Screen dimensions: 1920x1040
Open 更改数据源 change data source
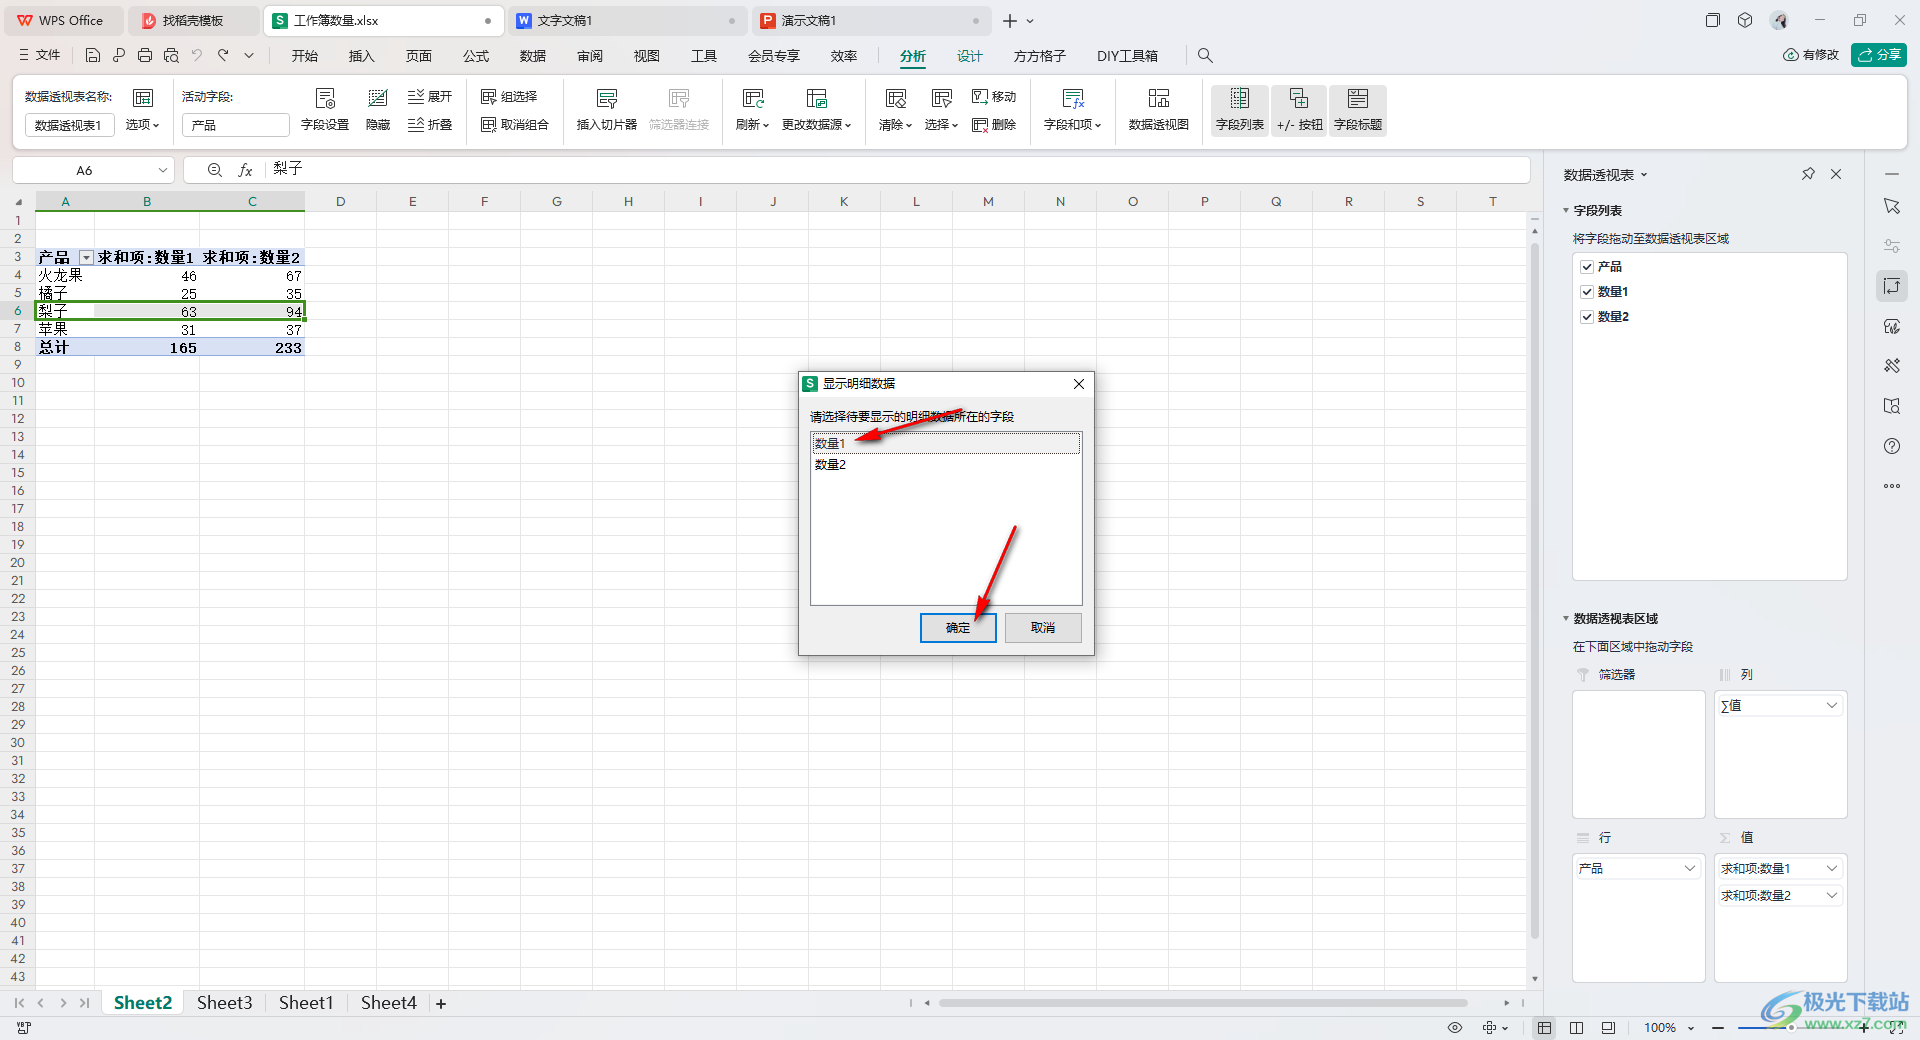(x=817, y=110)
